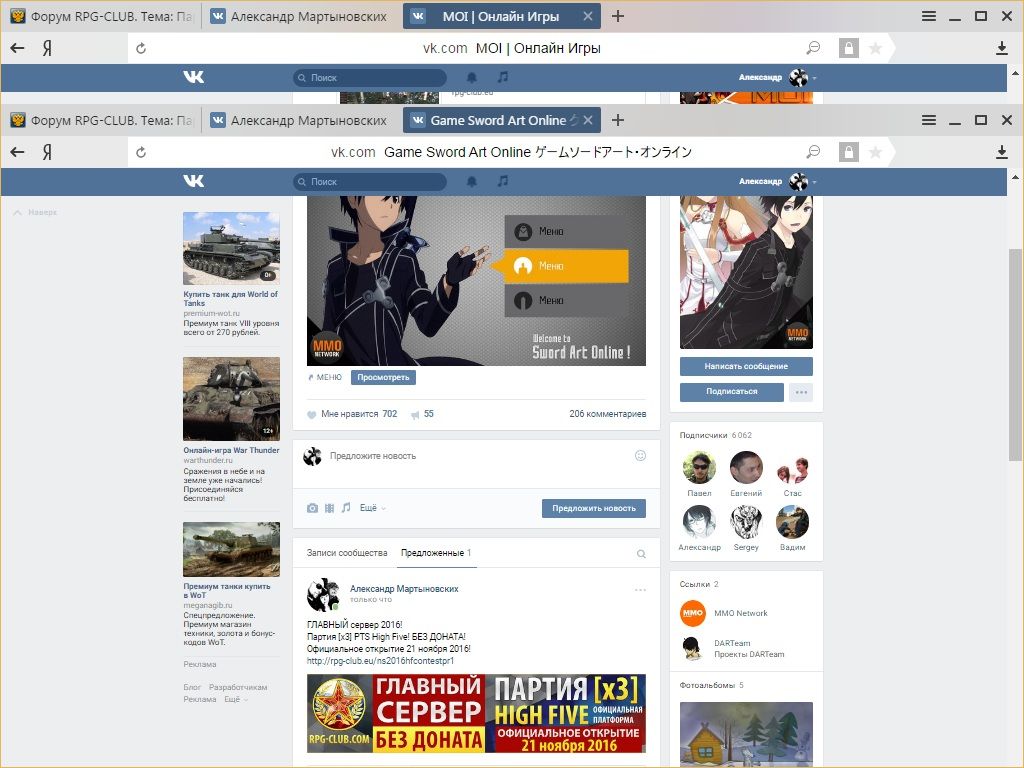Screen dimensions: 1024x768
Task: Open Александр profile dropdown in rear header
Action: pos(777,78)
